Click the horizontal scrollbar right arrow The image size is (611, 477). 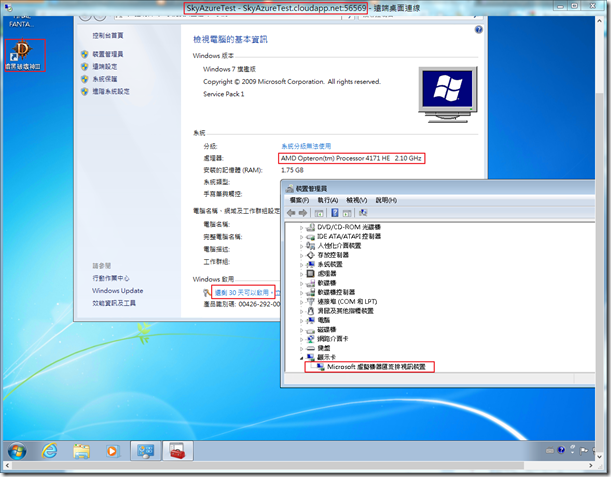[x=591, y=465]
